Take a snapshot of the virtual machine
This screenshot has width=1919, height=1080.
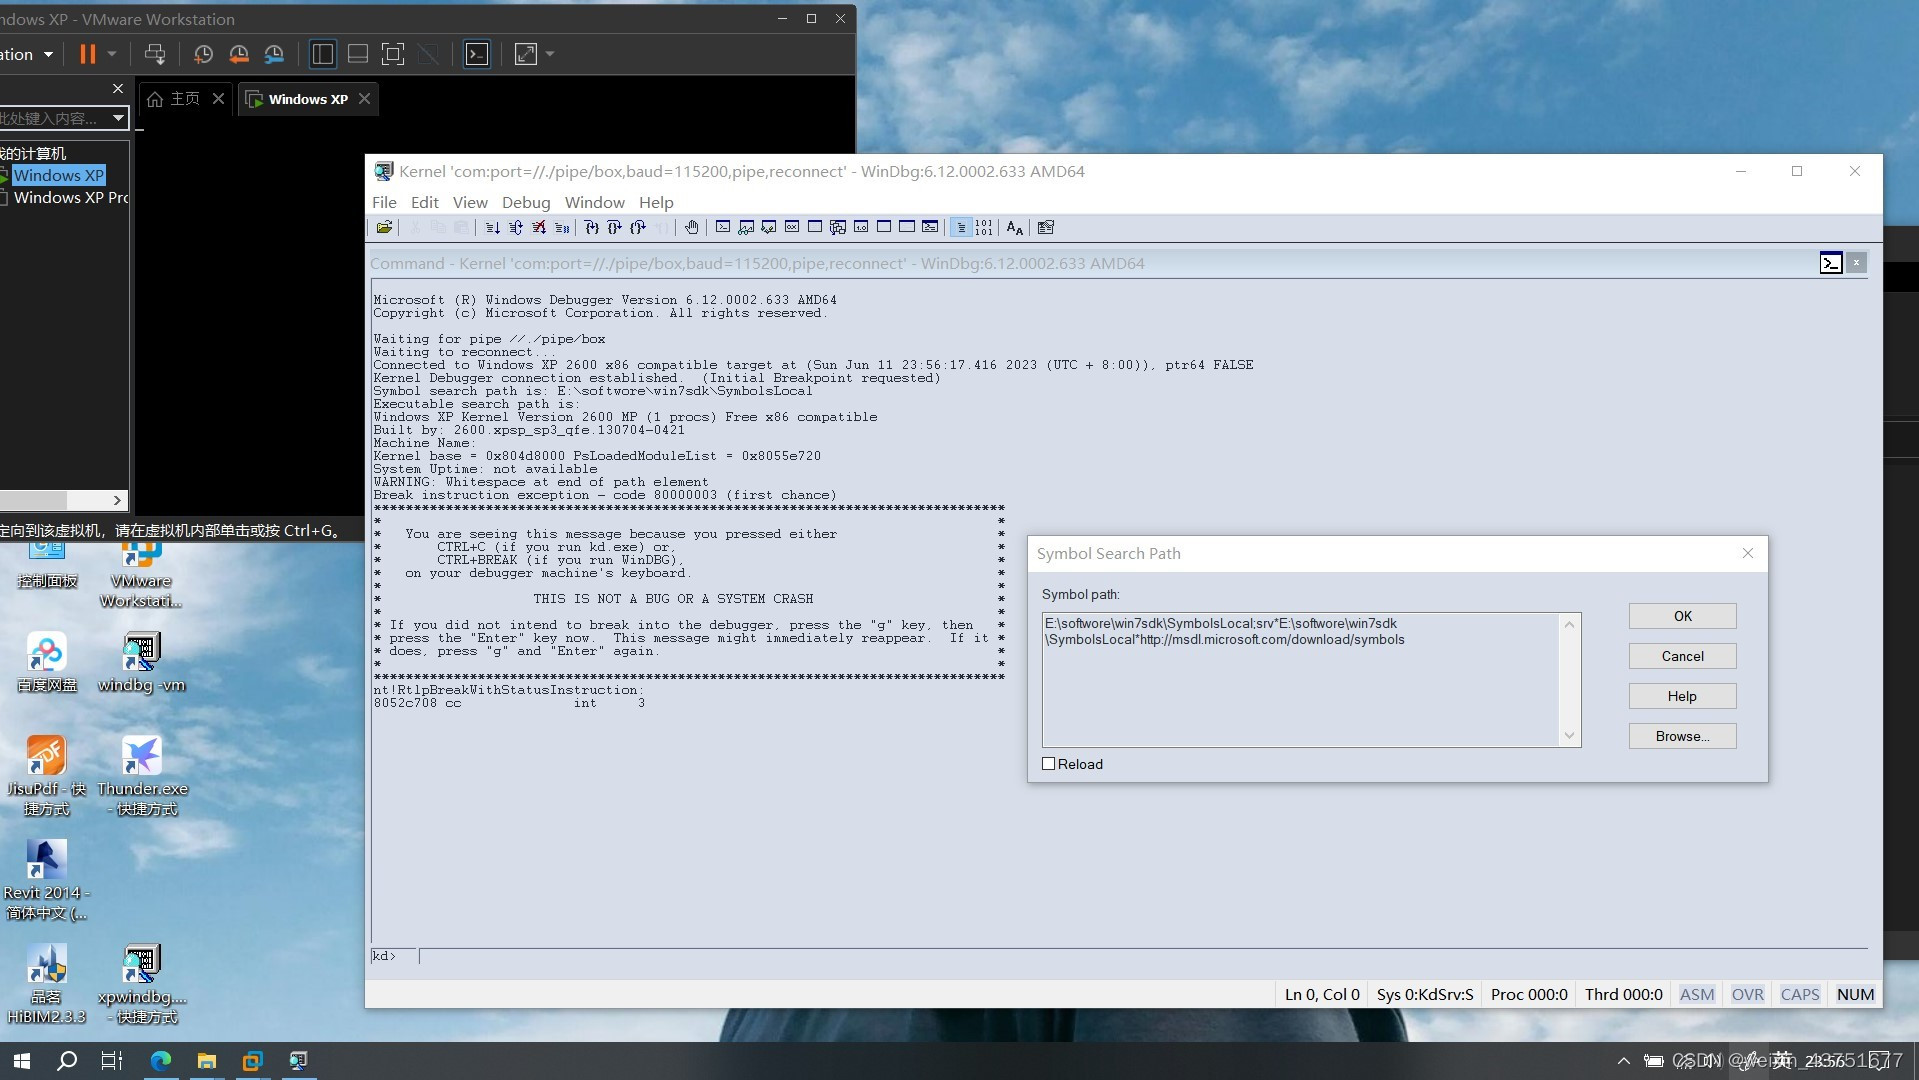click(203, 54)
